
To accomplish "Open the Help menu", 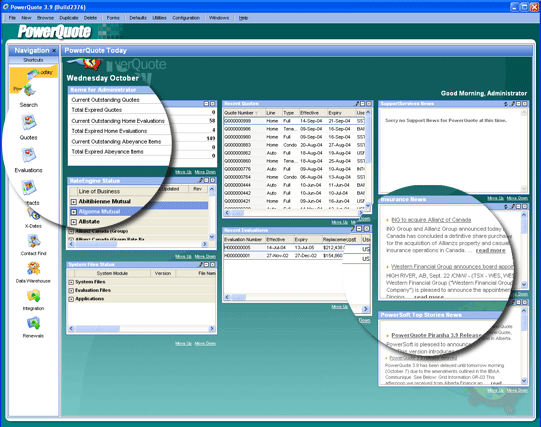I will pyautogui.click(x=243, y=18).
